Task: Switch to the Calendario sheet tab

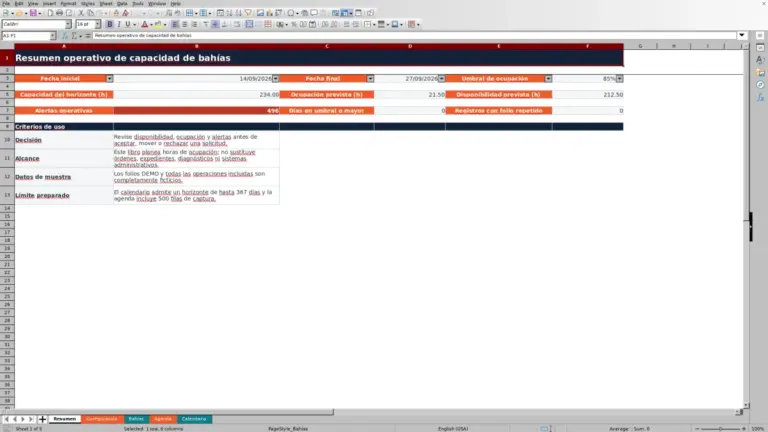Action: 194,419
